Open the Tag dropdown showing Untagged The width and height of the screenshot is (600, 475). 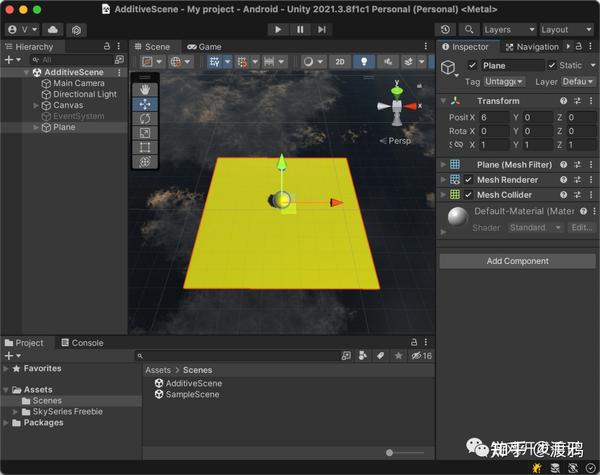pyautogui.click(x=504, y=82)
